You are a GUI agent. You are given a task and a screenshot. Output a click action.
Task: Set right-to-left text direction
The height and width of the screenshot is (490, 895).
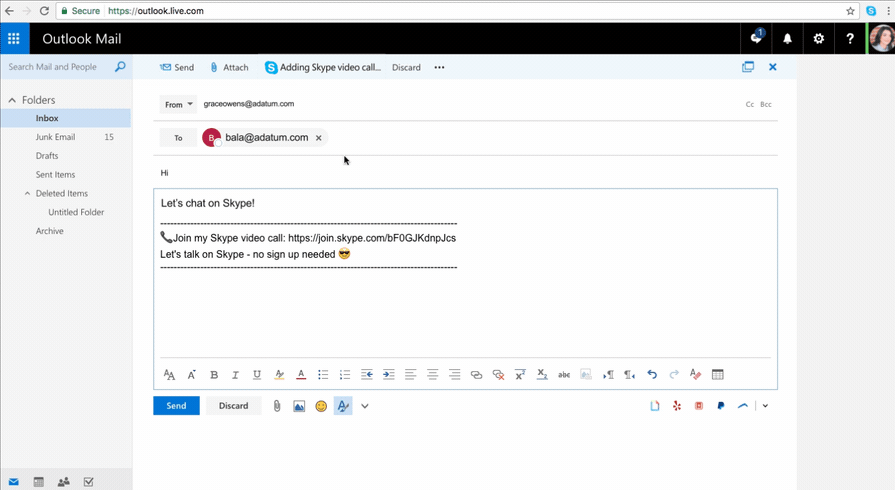point(630,375)
